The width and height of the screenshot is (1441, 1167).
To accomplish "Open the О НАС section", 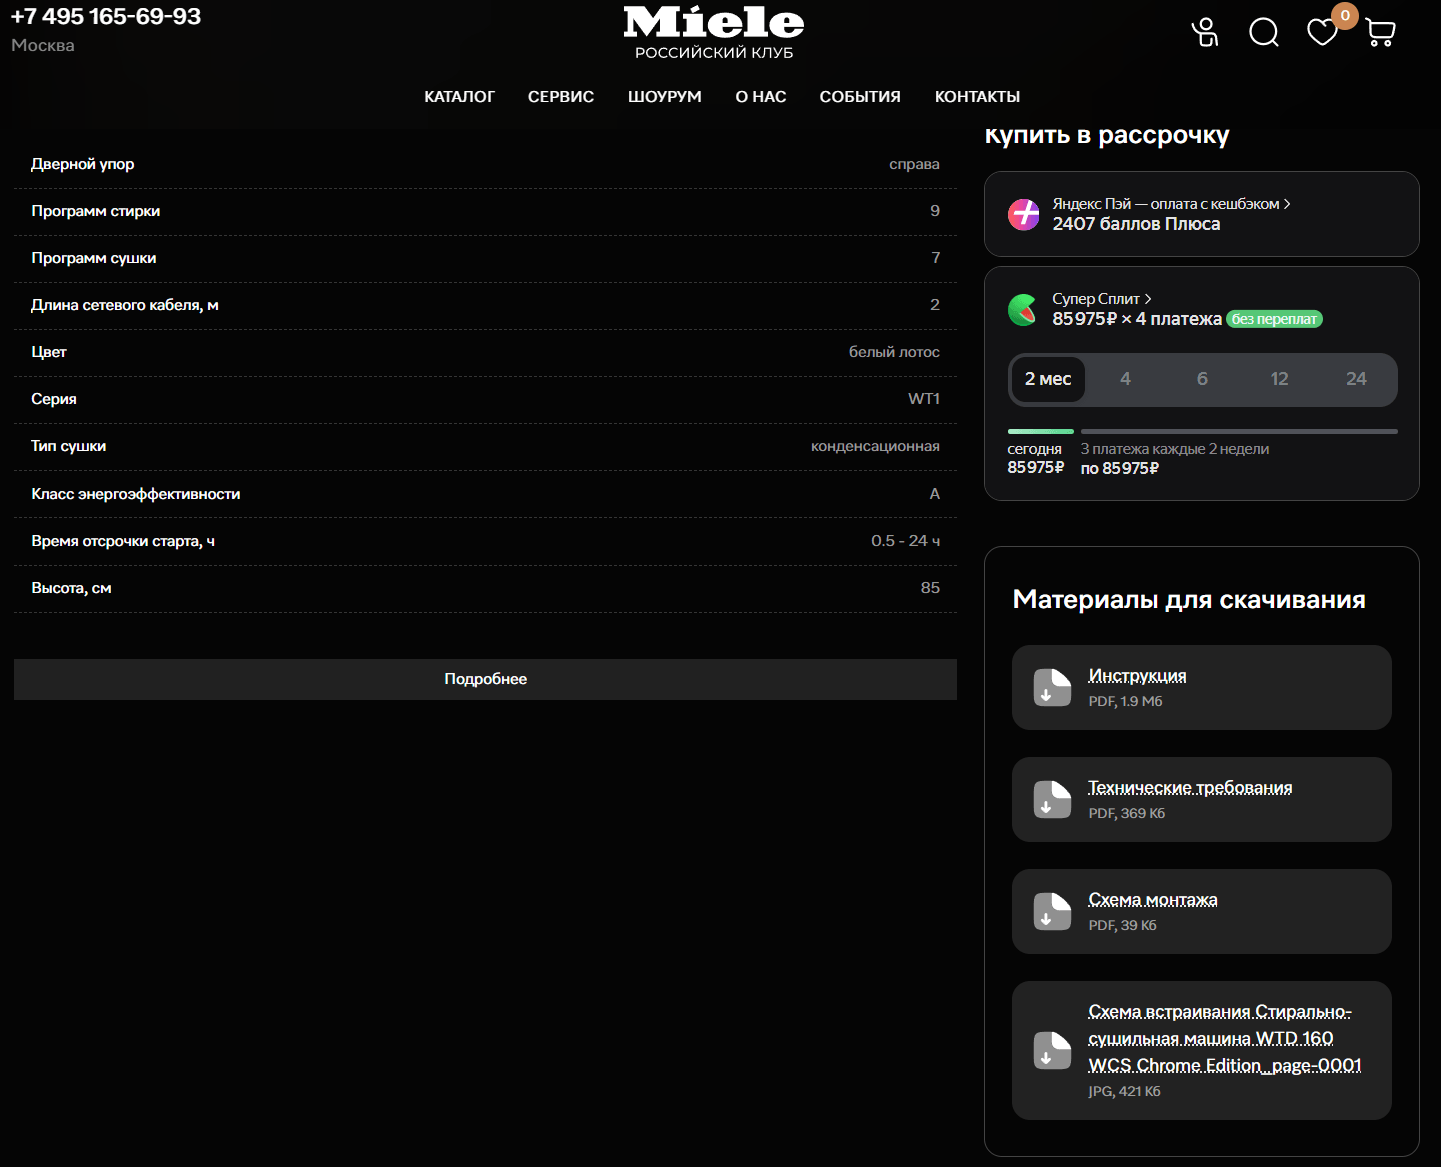I will (x=761, y=97).
